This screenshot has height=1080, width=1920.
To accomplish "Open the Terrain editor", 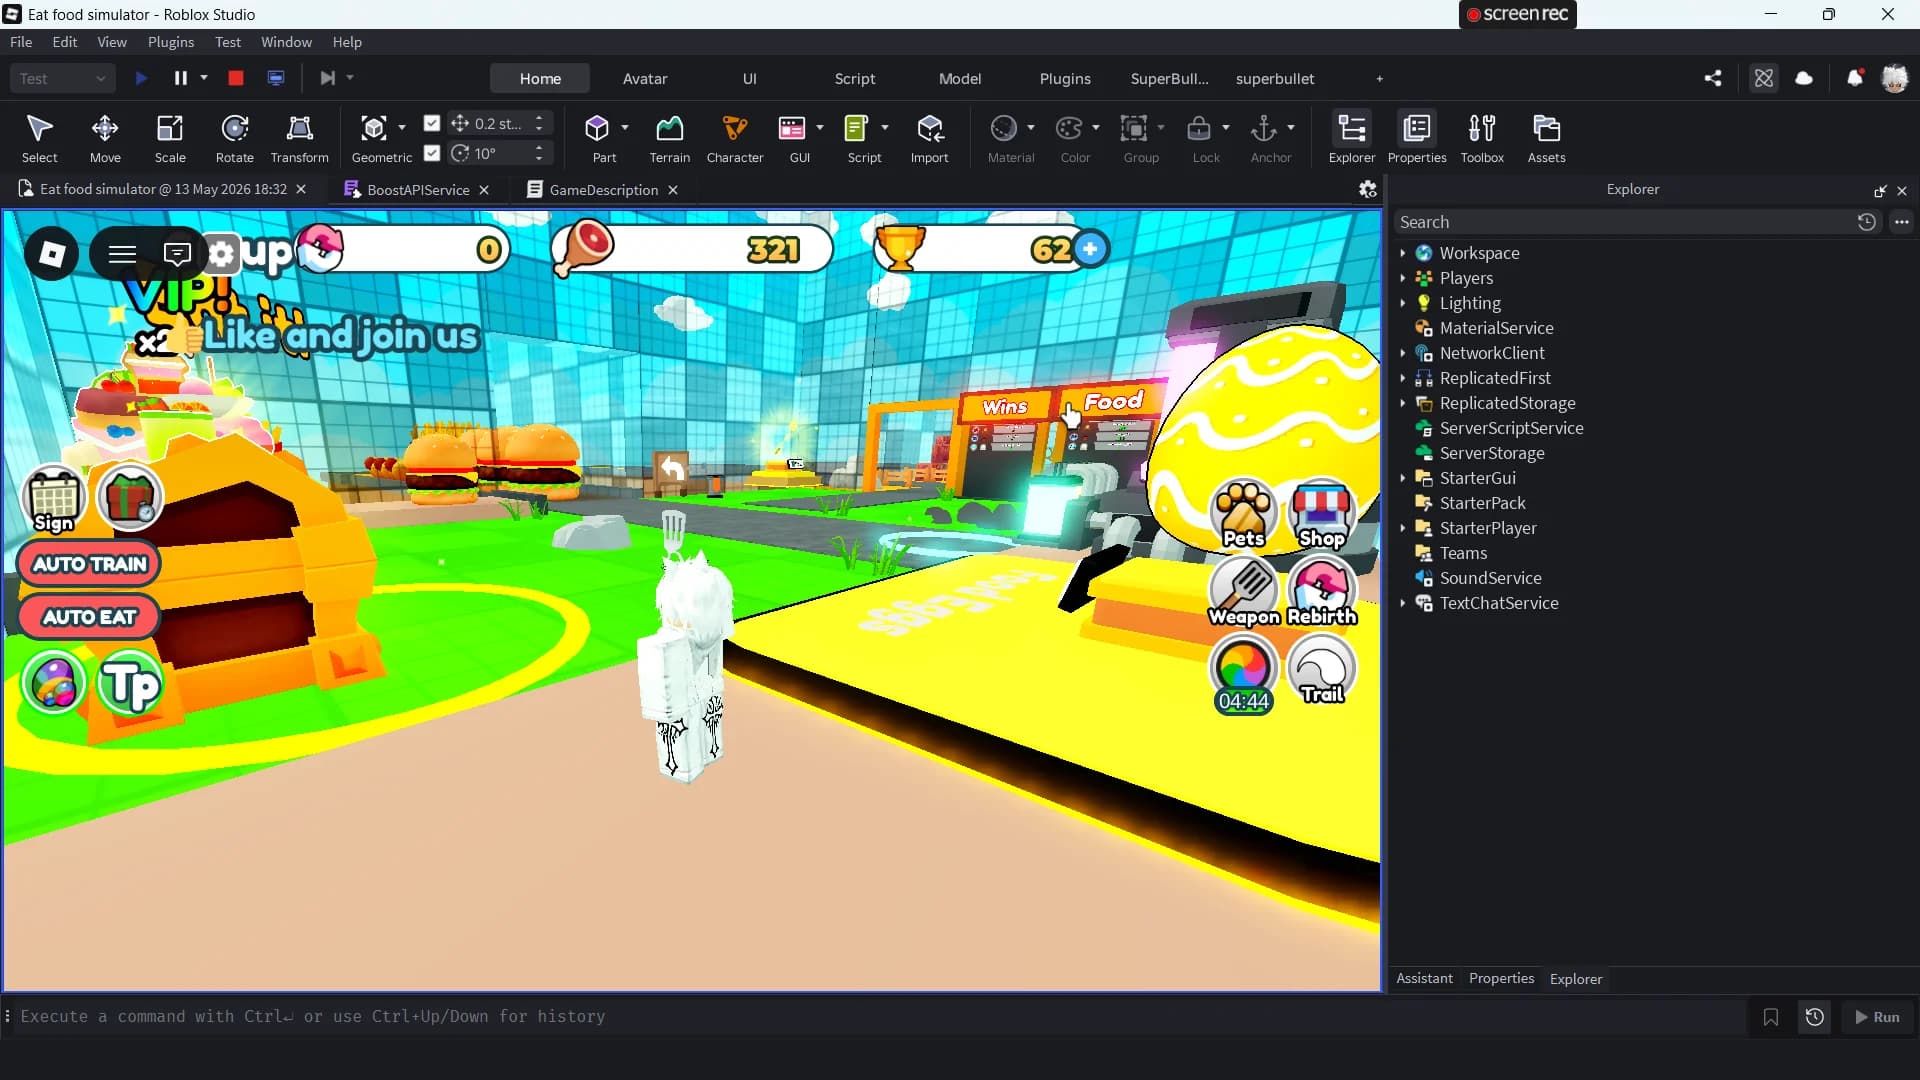I will click(x=669, y=137).
